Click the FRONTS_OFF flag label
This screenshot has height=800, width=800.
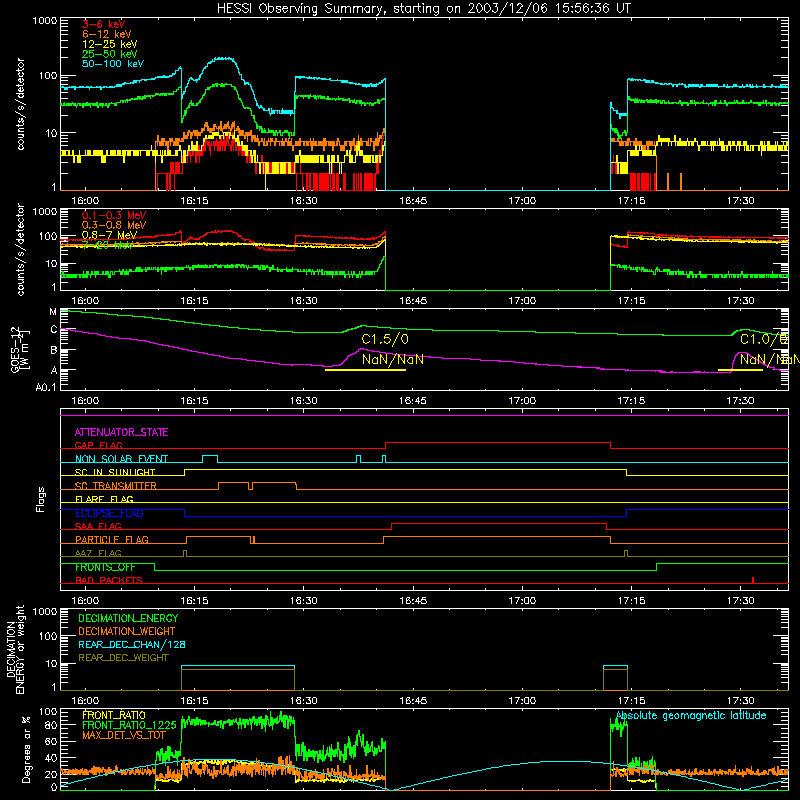(105, 567)
